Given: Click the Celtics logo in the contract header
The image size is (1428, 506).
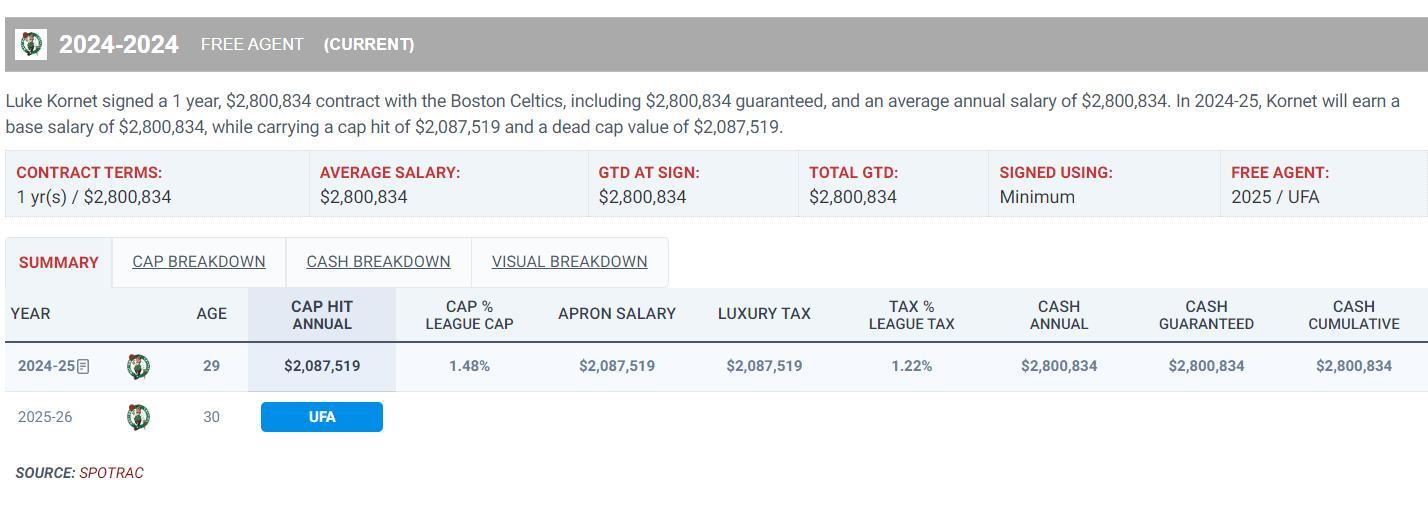Looking at the screenshot, I should pyautogui.click(x=32, y=44).
